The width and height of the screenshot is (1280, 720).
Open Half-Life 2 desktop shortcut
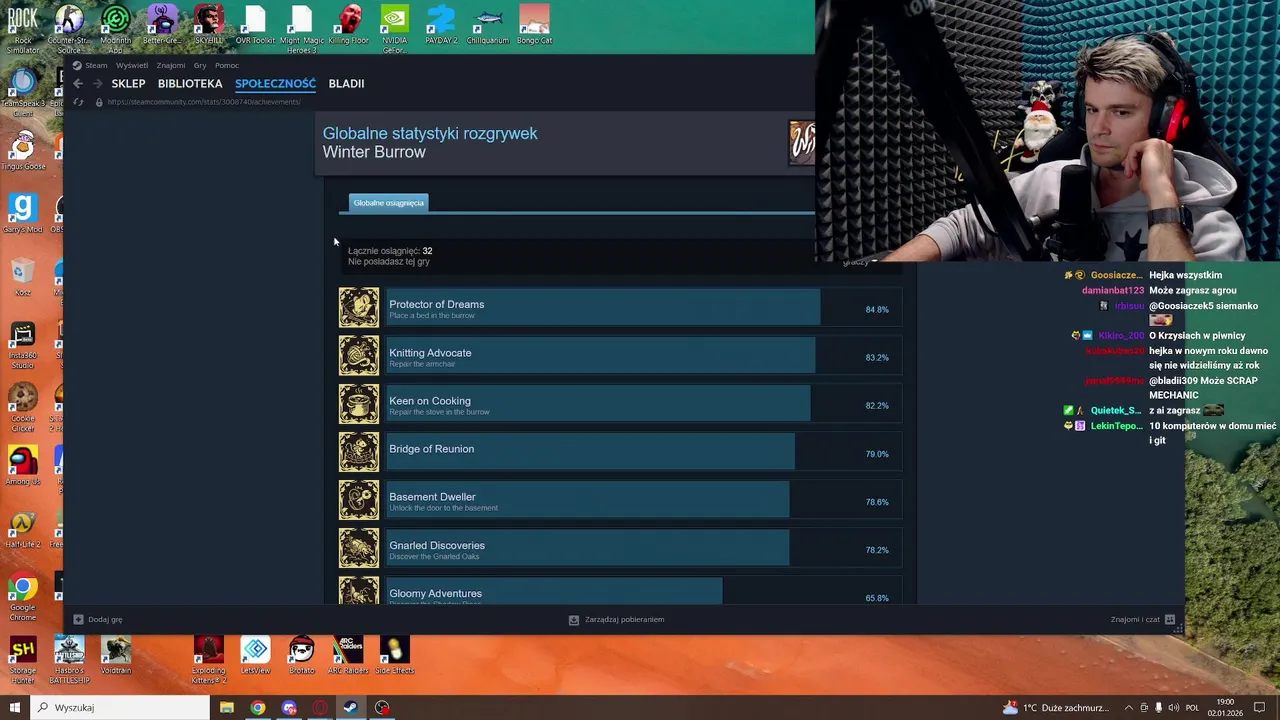[x=22, y=529]
